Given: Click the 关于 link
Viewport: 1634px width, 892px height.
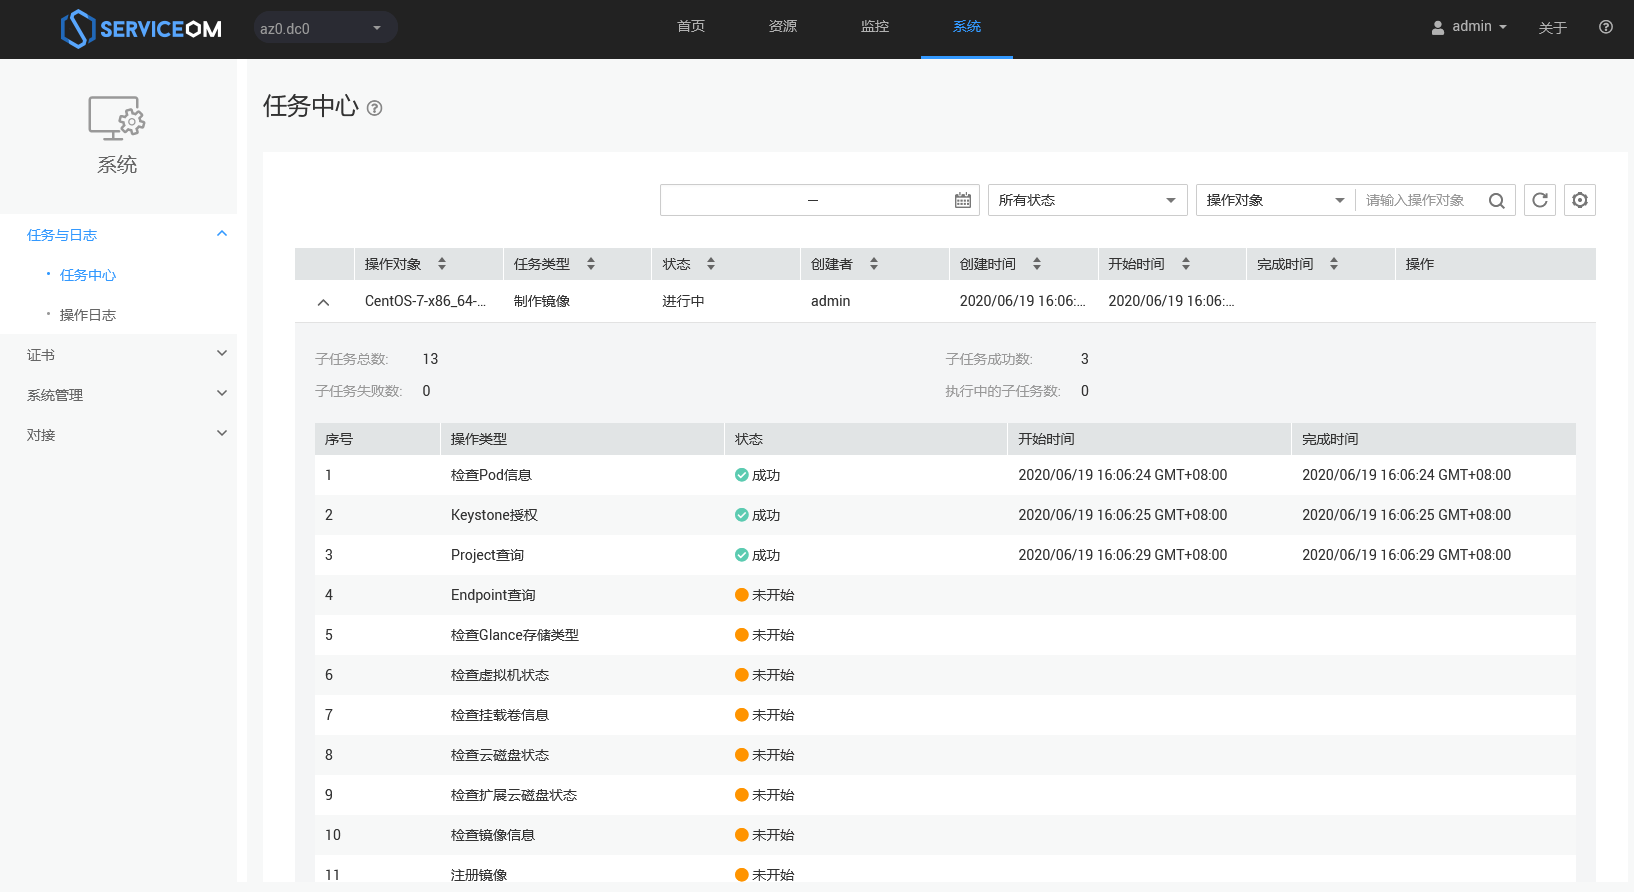Looking at the screenshot, I should pos(1552,28).
